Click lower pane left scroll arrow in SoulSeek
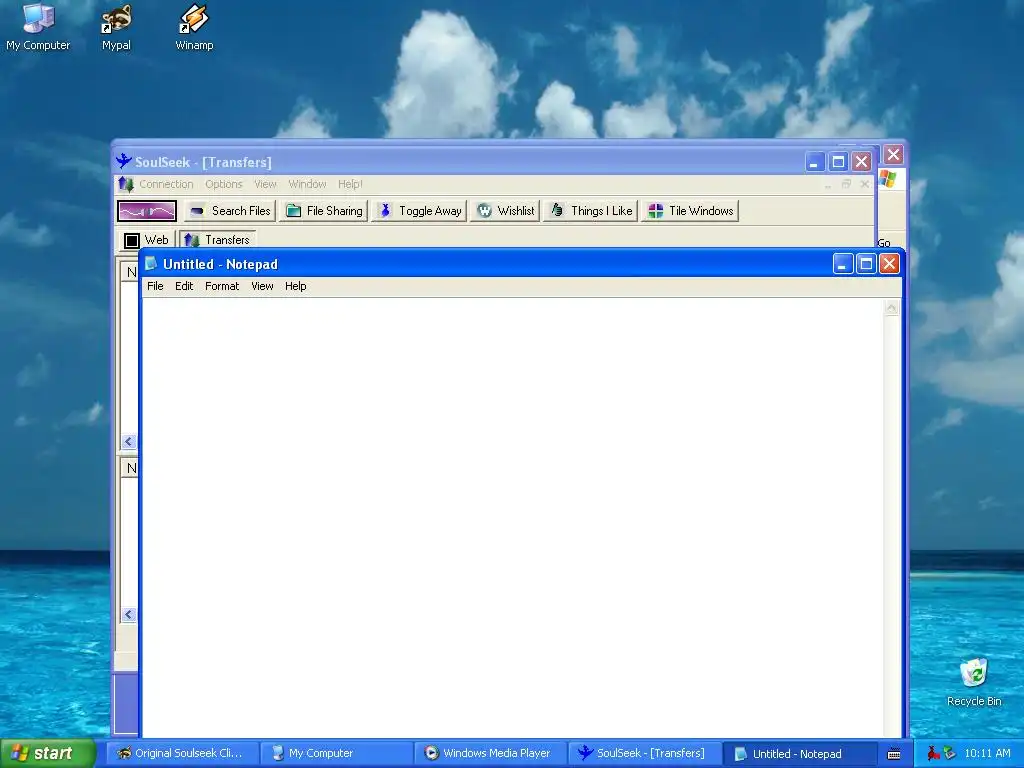The image size is (1024, 768). pos(129,615)
